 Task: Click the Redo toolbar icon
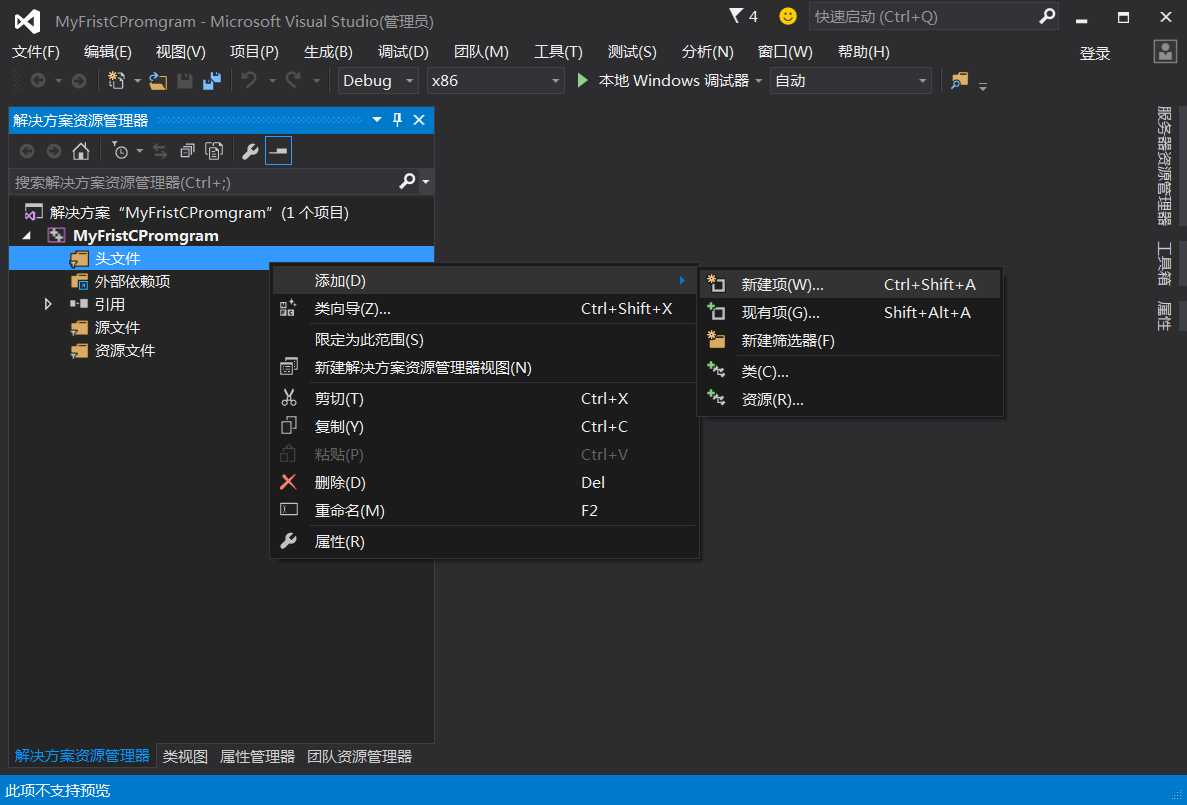click(x=293, y=80)
